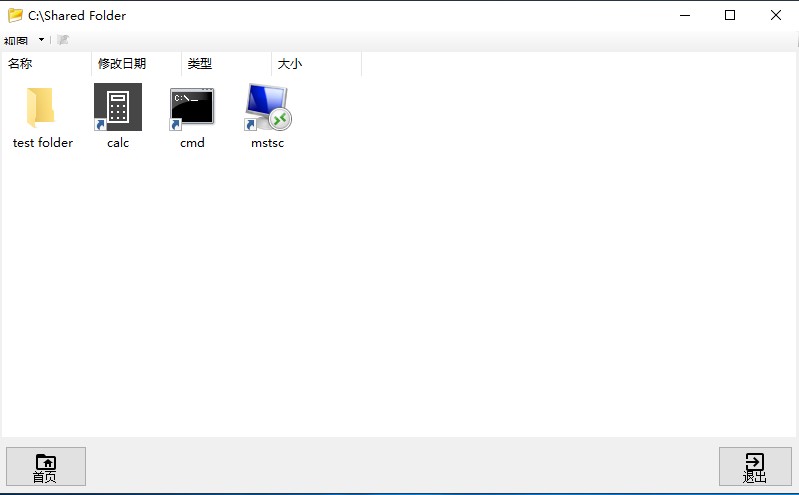
Task: Click the 'test folder' label text
Action: pyautogui.click(x=43, y=143)
